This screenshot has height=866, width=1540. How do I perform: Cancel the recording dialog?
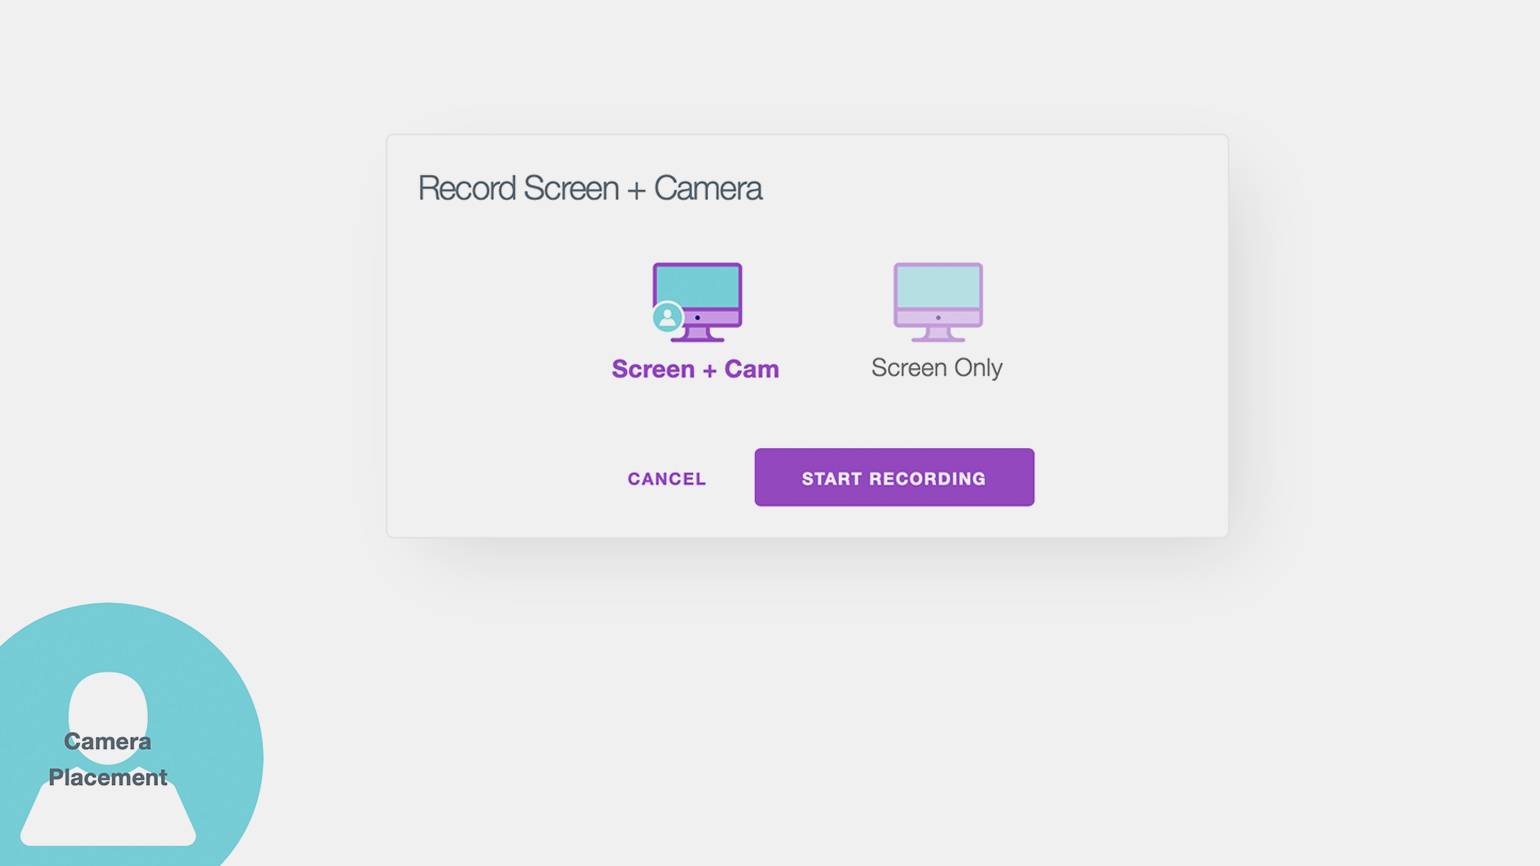667,479
